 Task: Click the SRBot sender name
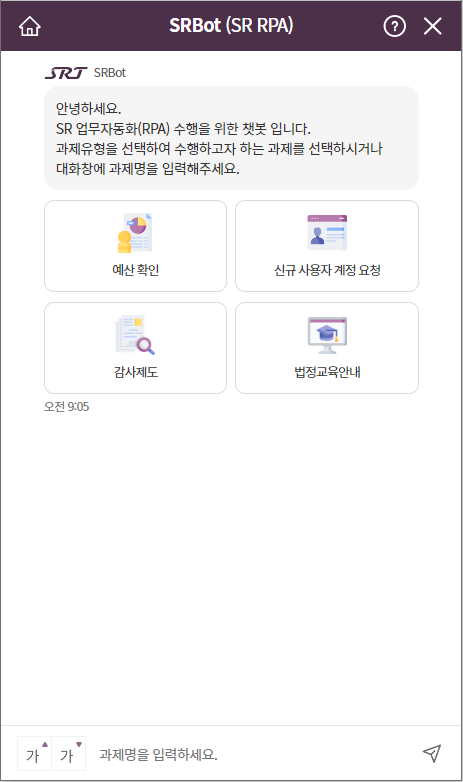110,73
